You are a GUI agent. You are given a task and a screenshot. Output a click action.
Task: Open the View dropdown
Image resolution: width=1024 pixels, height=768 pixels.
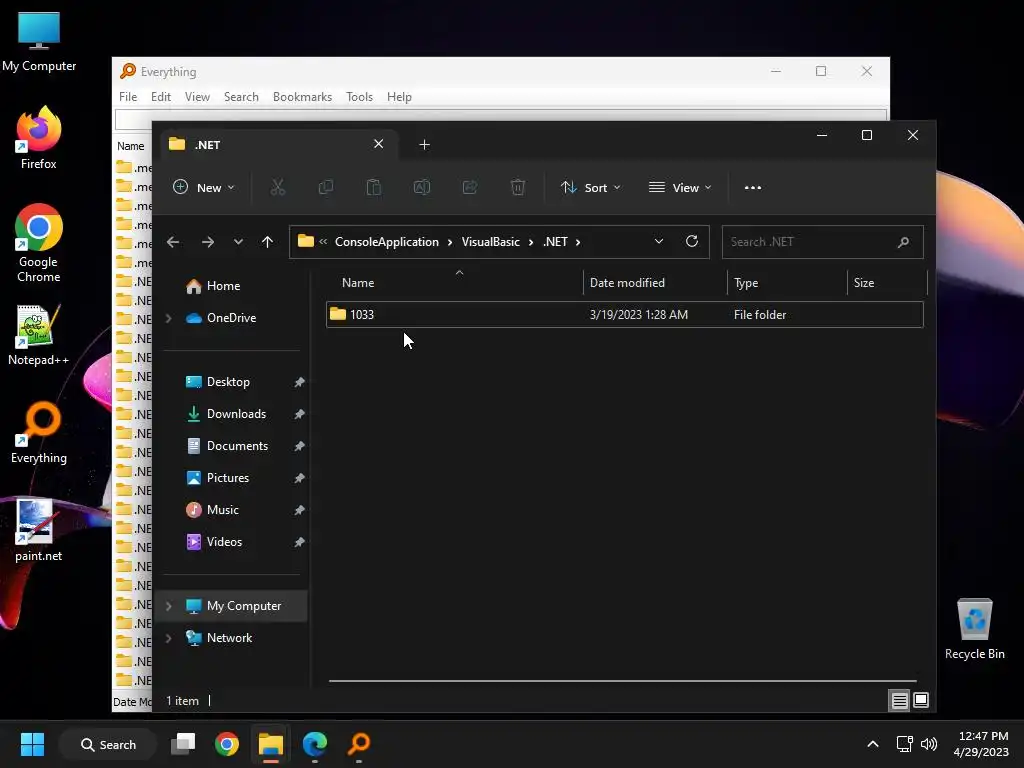pos(680,187)
